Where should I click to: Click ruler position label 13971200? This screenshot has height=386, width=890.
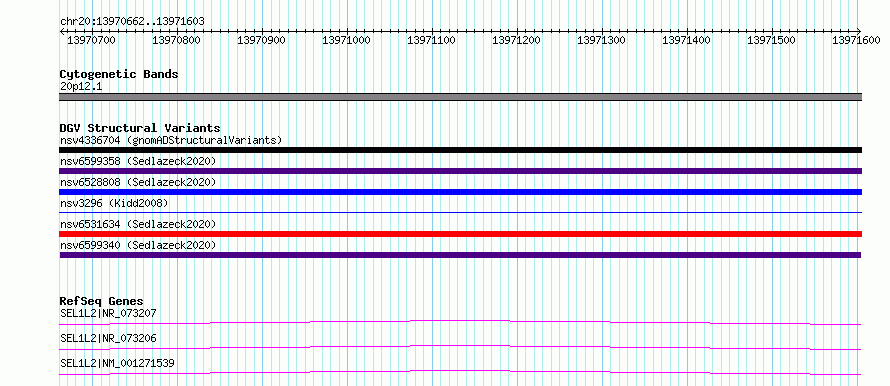tap(516, 40)
